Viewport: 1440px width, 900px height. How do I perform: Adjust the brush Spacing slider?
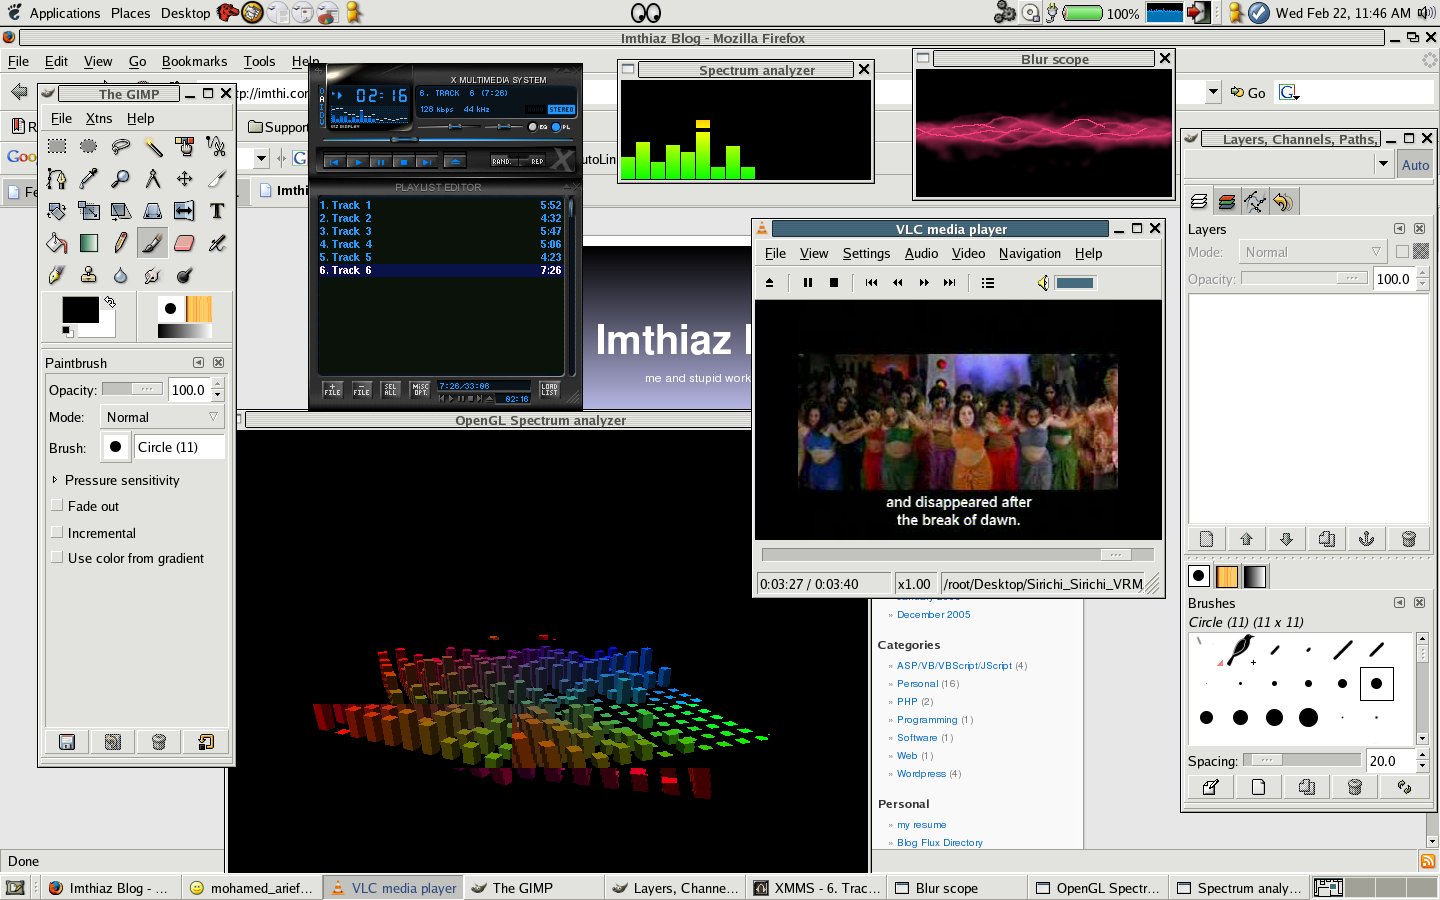pyautogui.click(x=1301, y=760)
